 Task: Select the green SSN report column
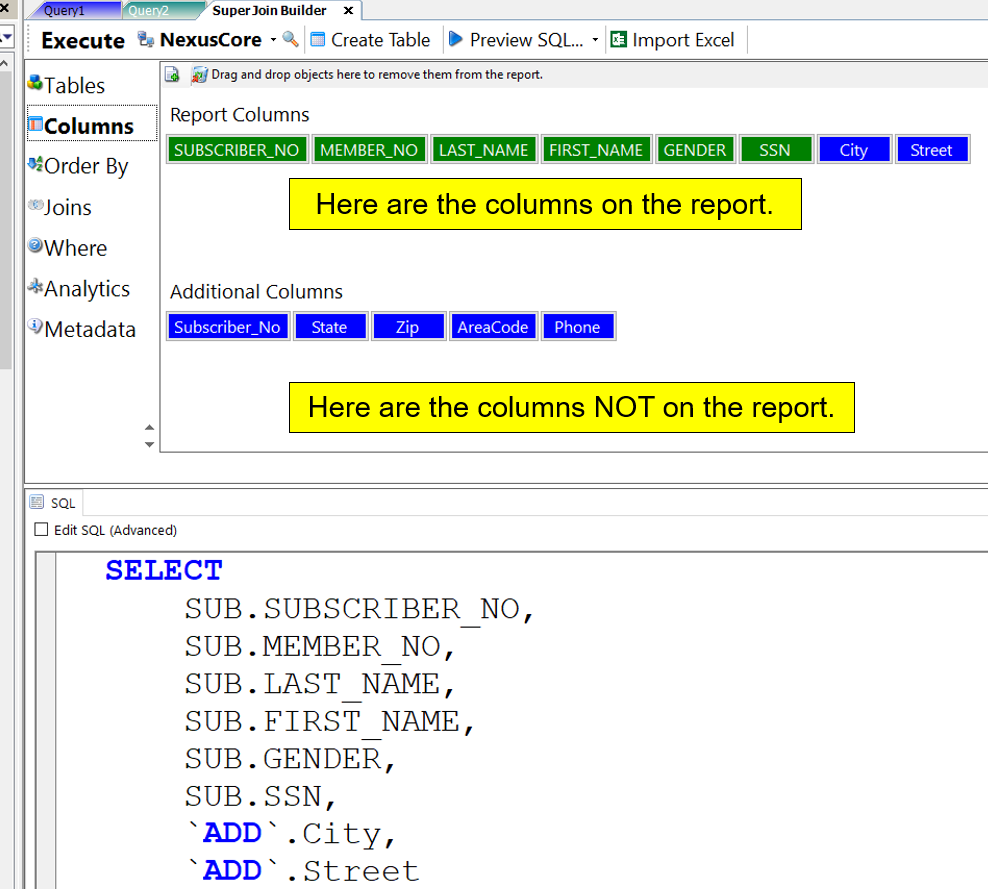tap(774, 150)
